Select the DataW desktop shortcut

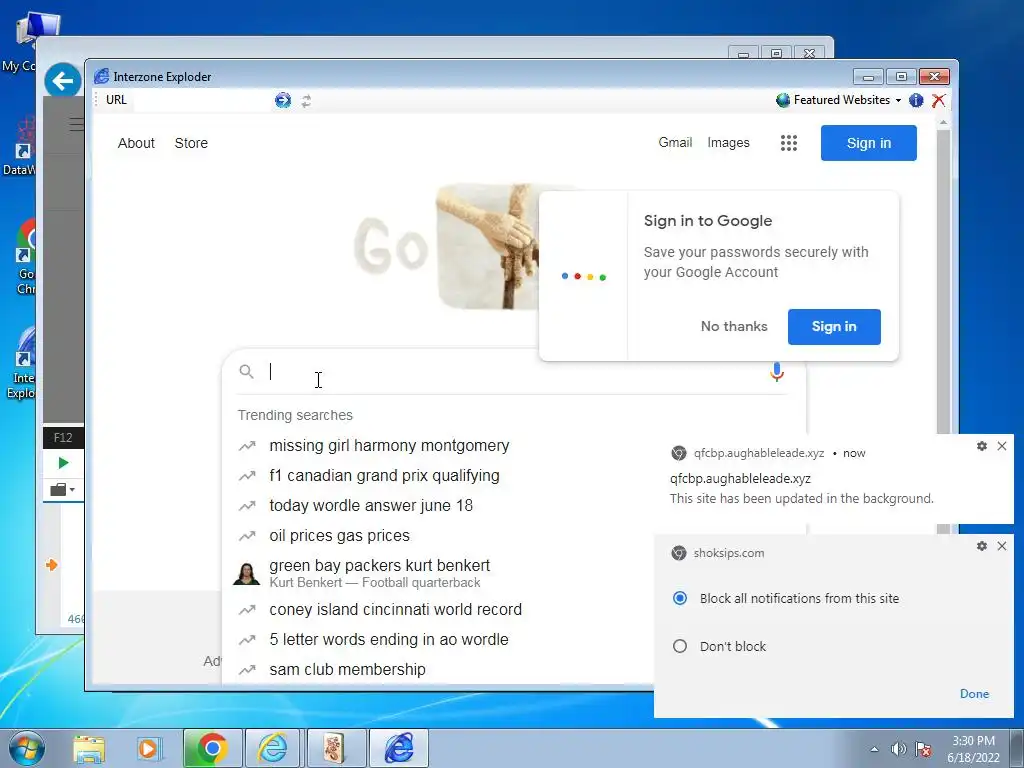(x=21, y=146)
